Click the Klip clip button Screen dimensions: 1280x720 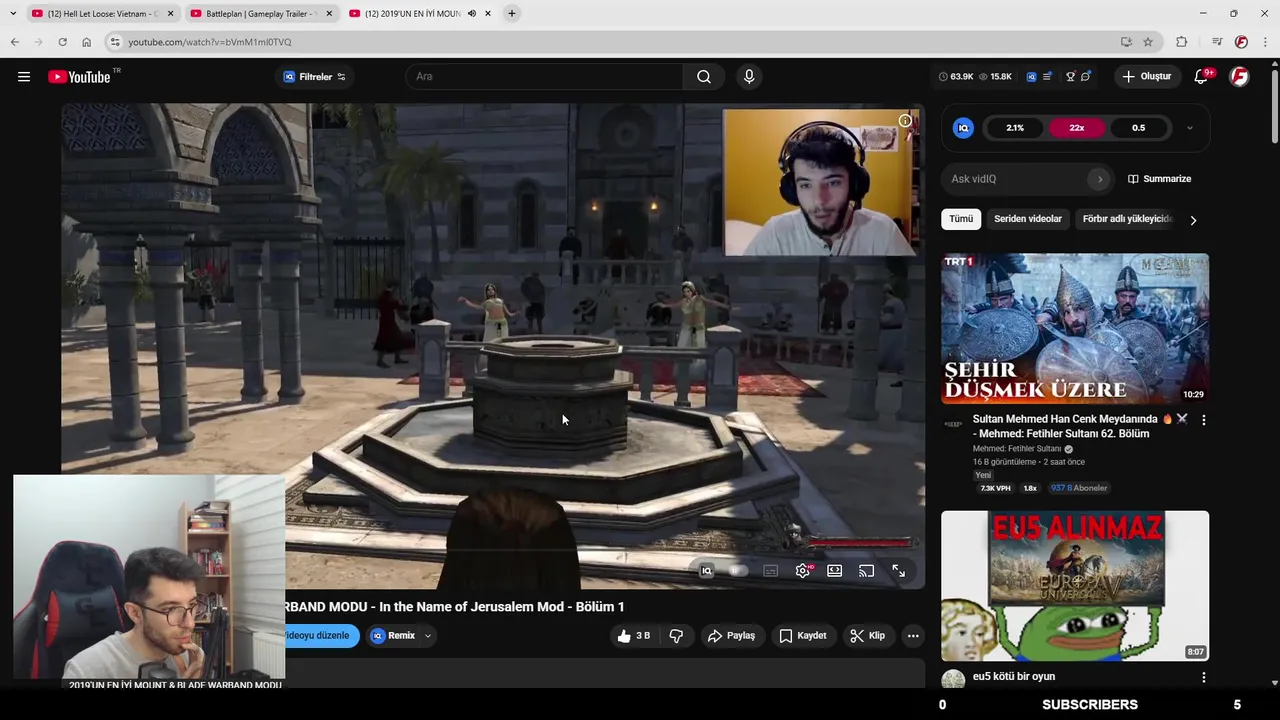coord(867,636)
